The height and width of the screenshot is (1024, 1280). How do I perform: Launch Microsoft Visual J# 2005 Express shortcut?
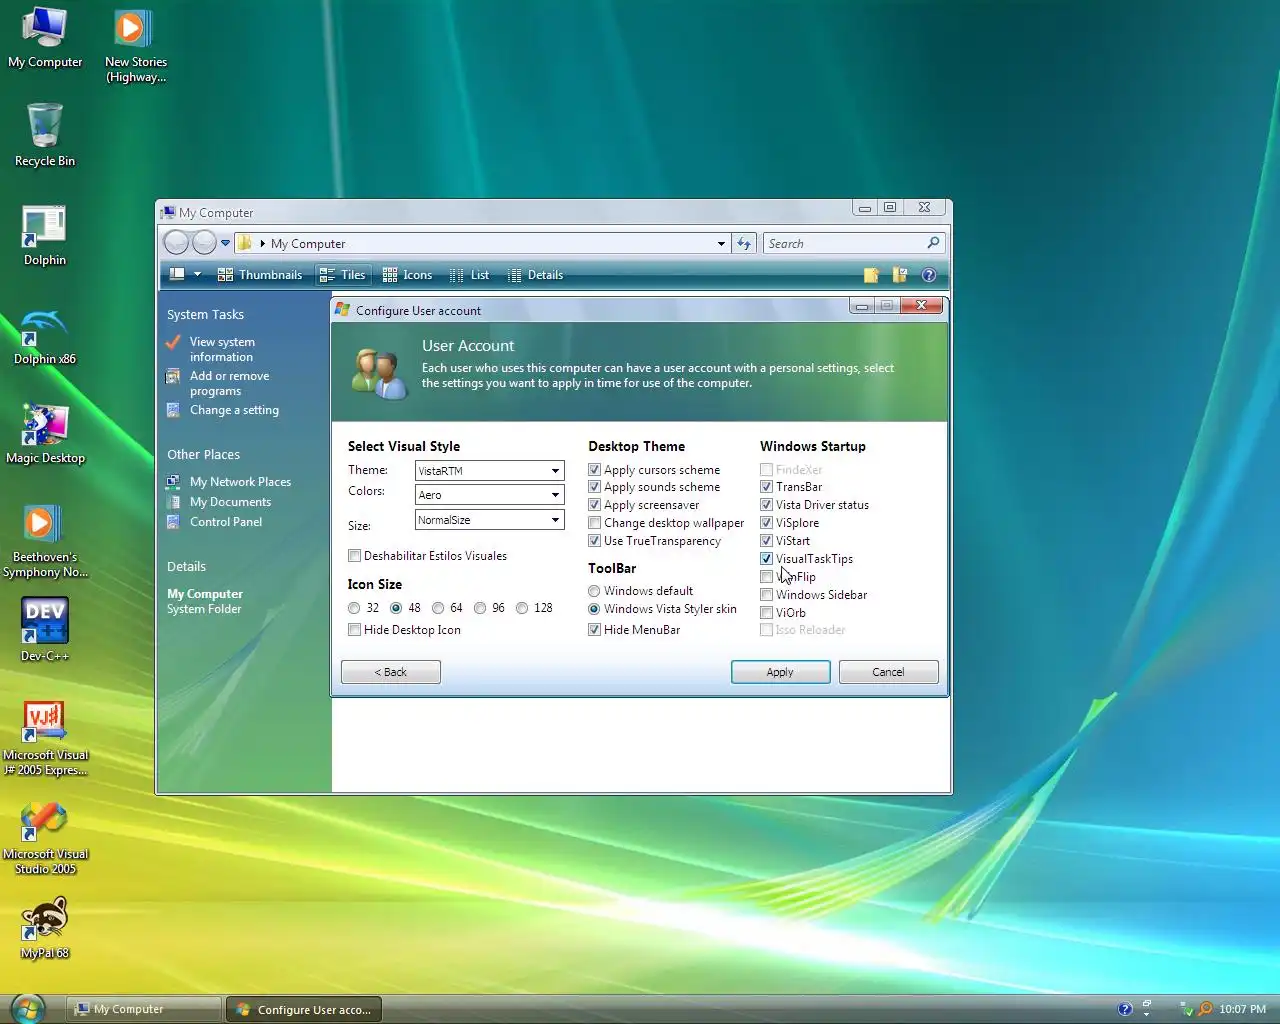pyautogui.click(x=45, y=738)
